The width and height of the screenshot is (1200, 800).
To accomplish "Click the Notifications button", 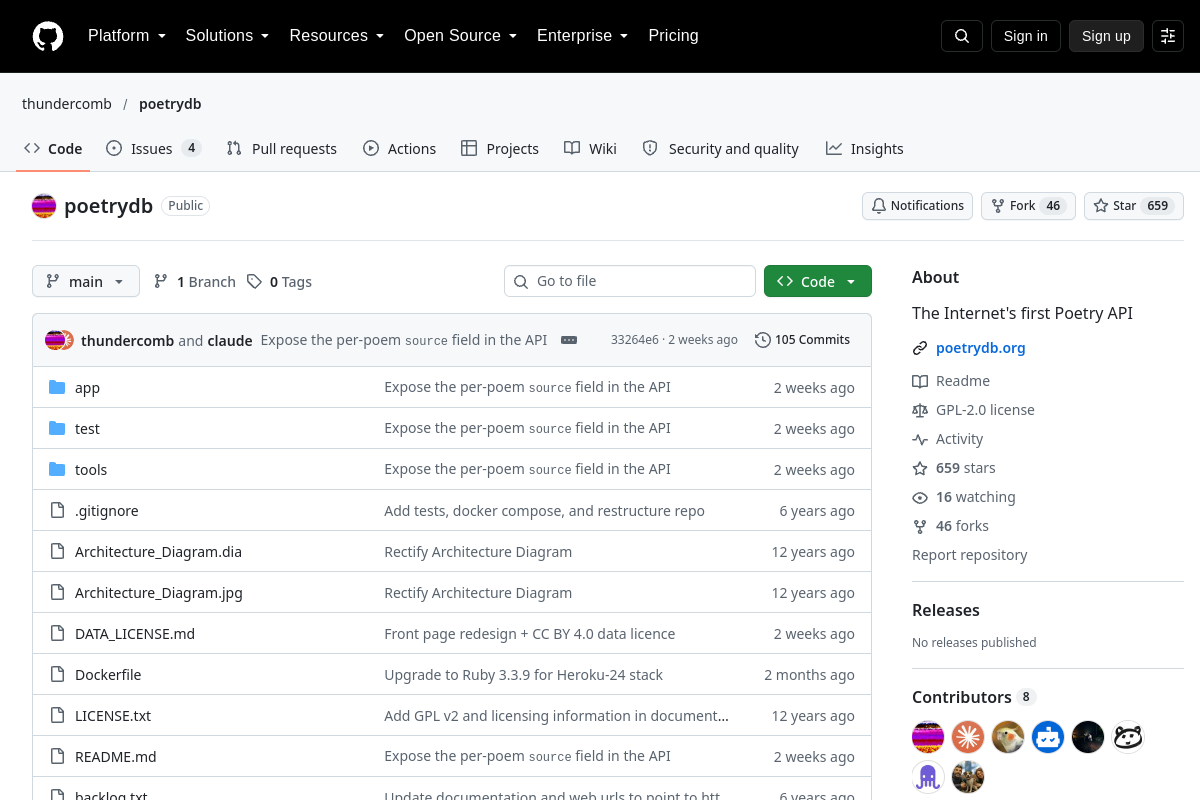I will pyautogui.click(x=917, y=206).
